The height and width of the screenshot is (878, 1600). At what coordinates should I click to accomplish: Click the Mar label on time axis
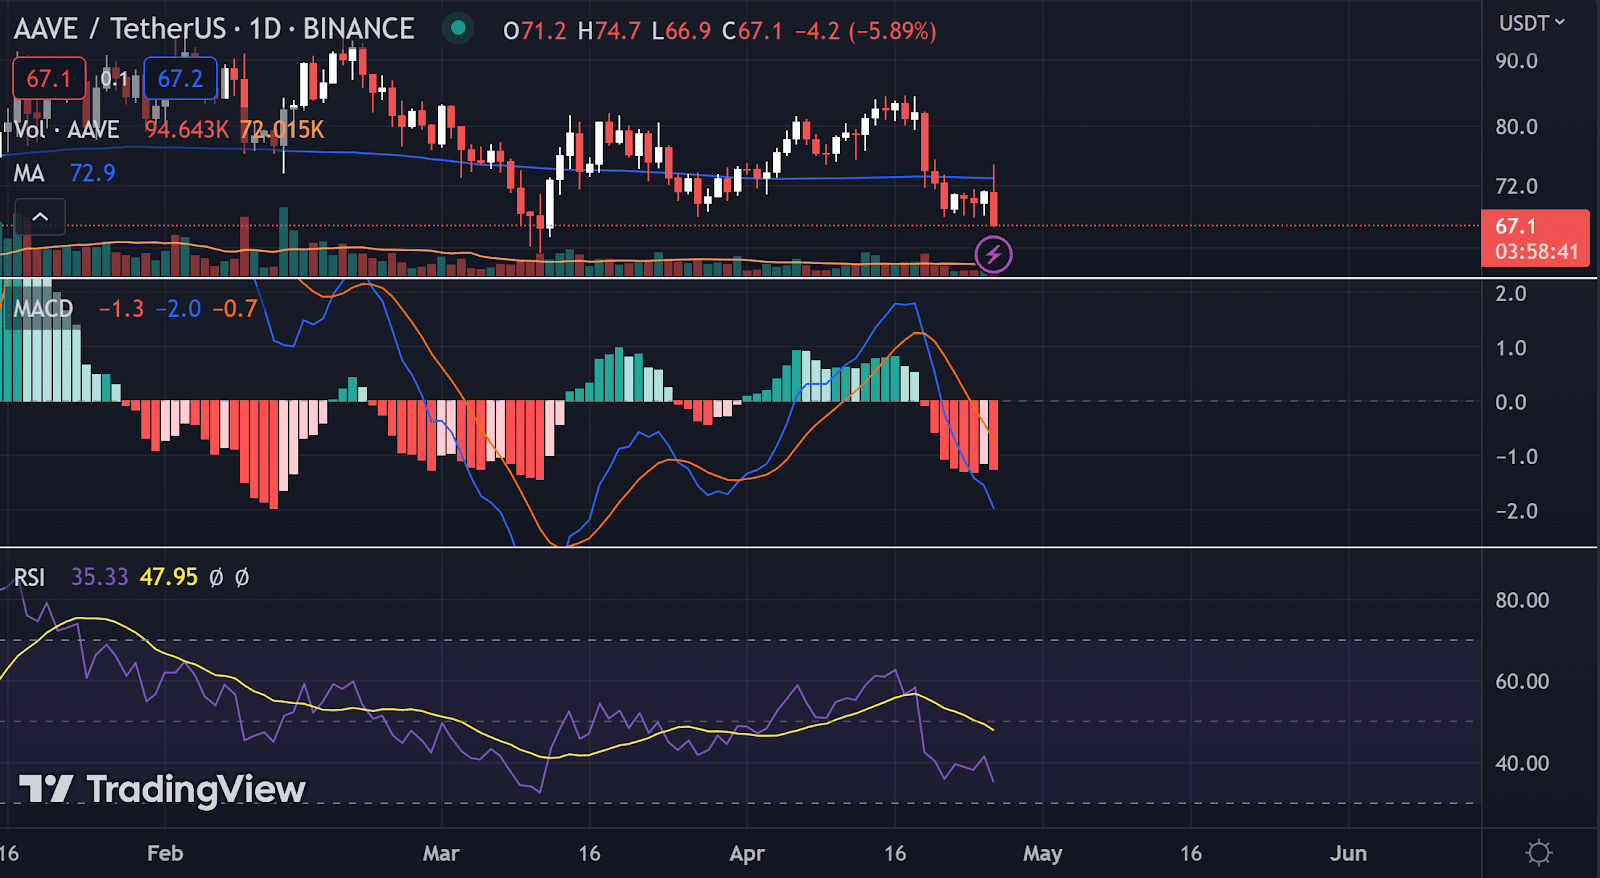441,854
